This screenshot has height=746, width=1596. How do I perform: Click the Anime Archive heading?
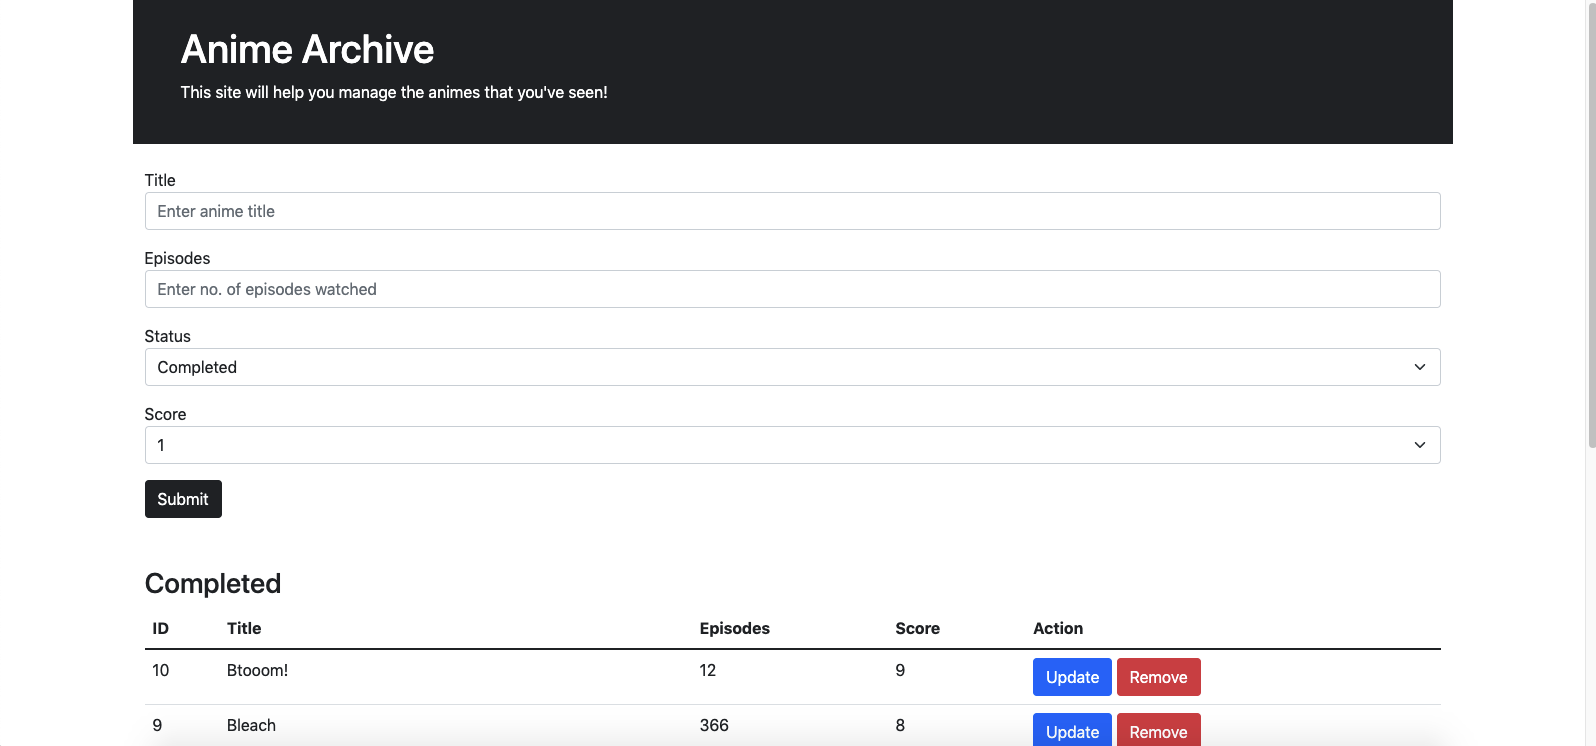tap(307, 49)
